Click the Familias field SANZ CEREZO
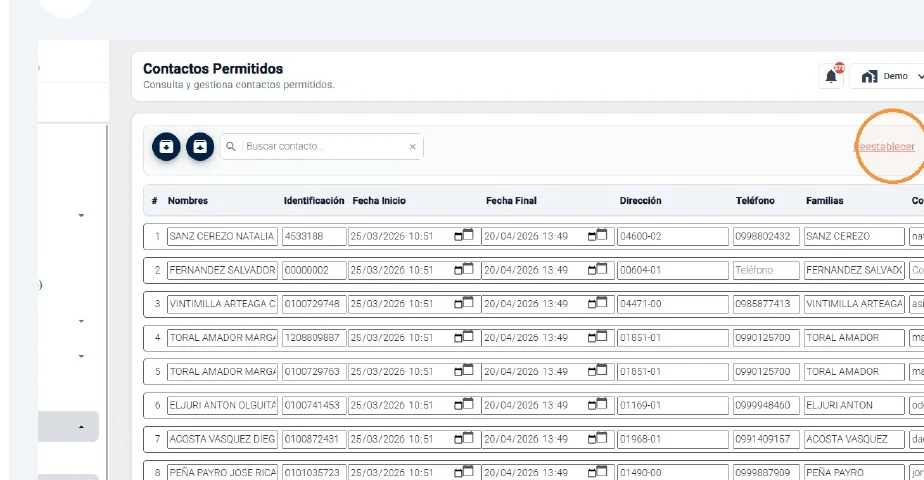The image size is (924, 480). (854, 236)
